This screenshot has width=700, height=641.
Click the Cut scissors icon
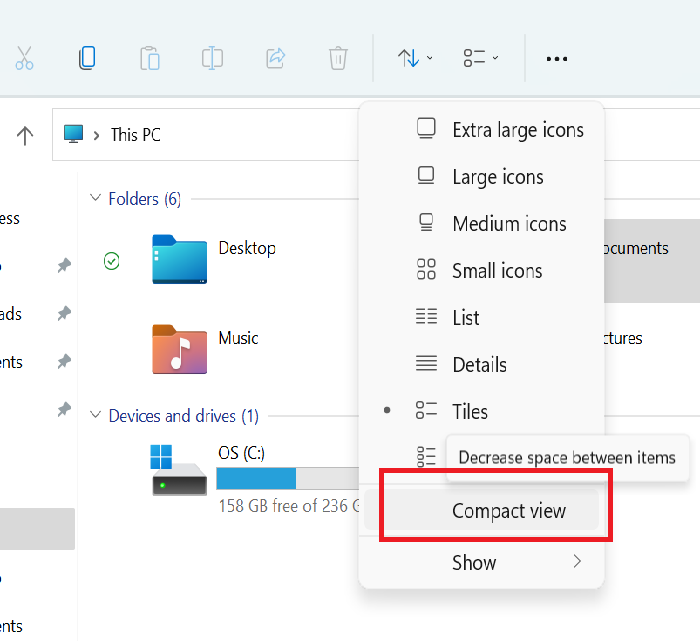pos(25,58)
